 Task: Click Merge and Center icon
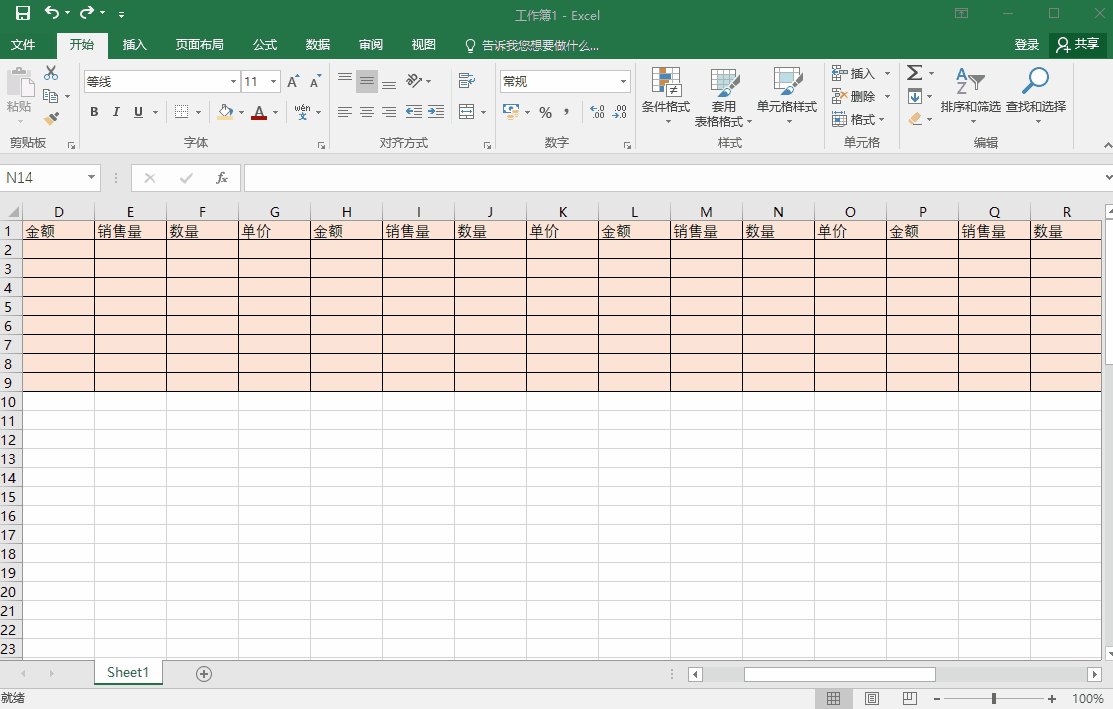(466, 112)
